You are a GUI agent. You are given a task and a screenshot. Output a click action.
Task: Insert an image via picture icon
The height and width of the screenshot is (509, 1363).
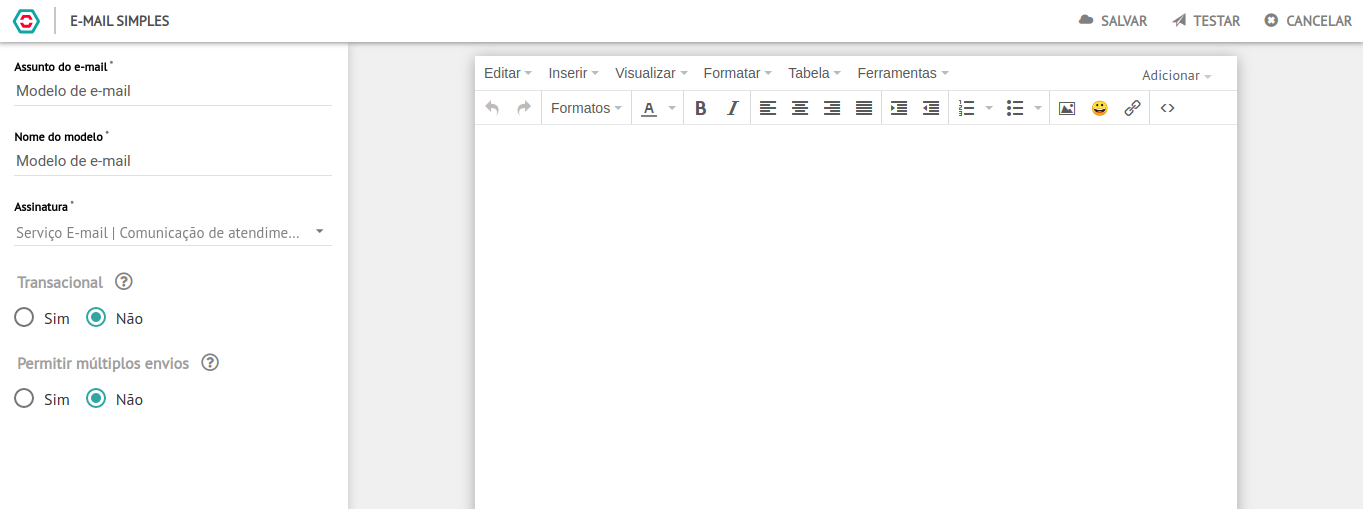1067,108
